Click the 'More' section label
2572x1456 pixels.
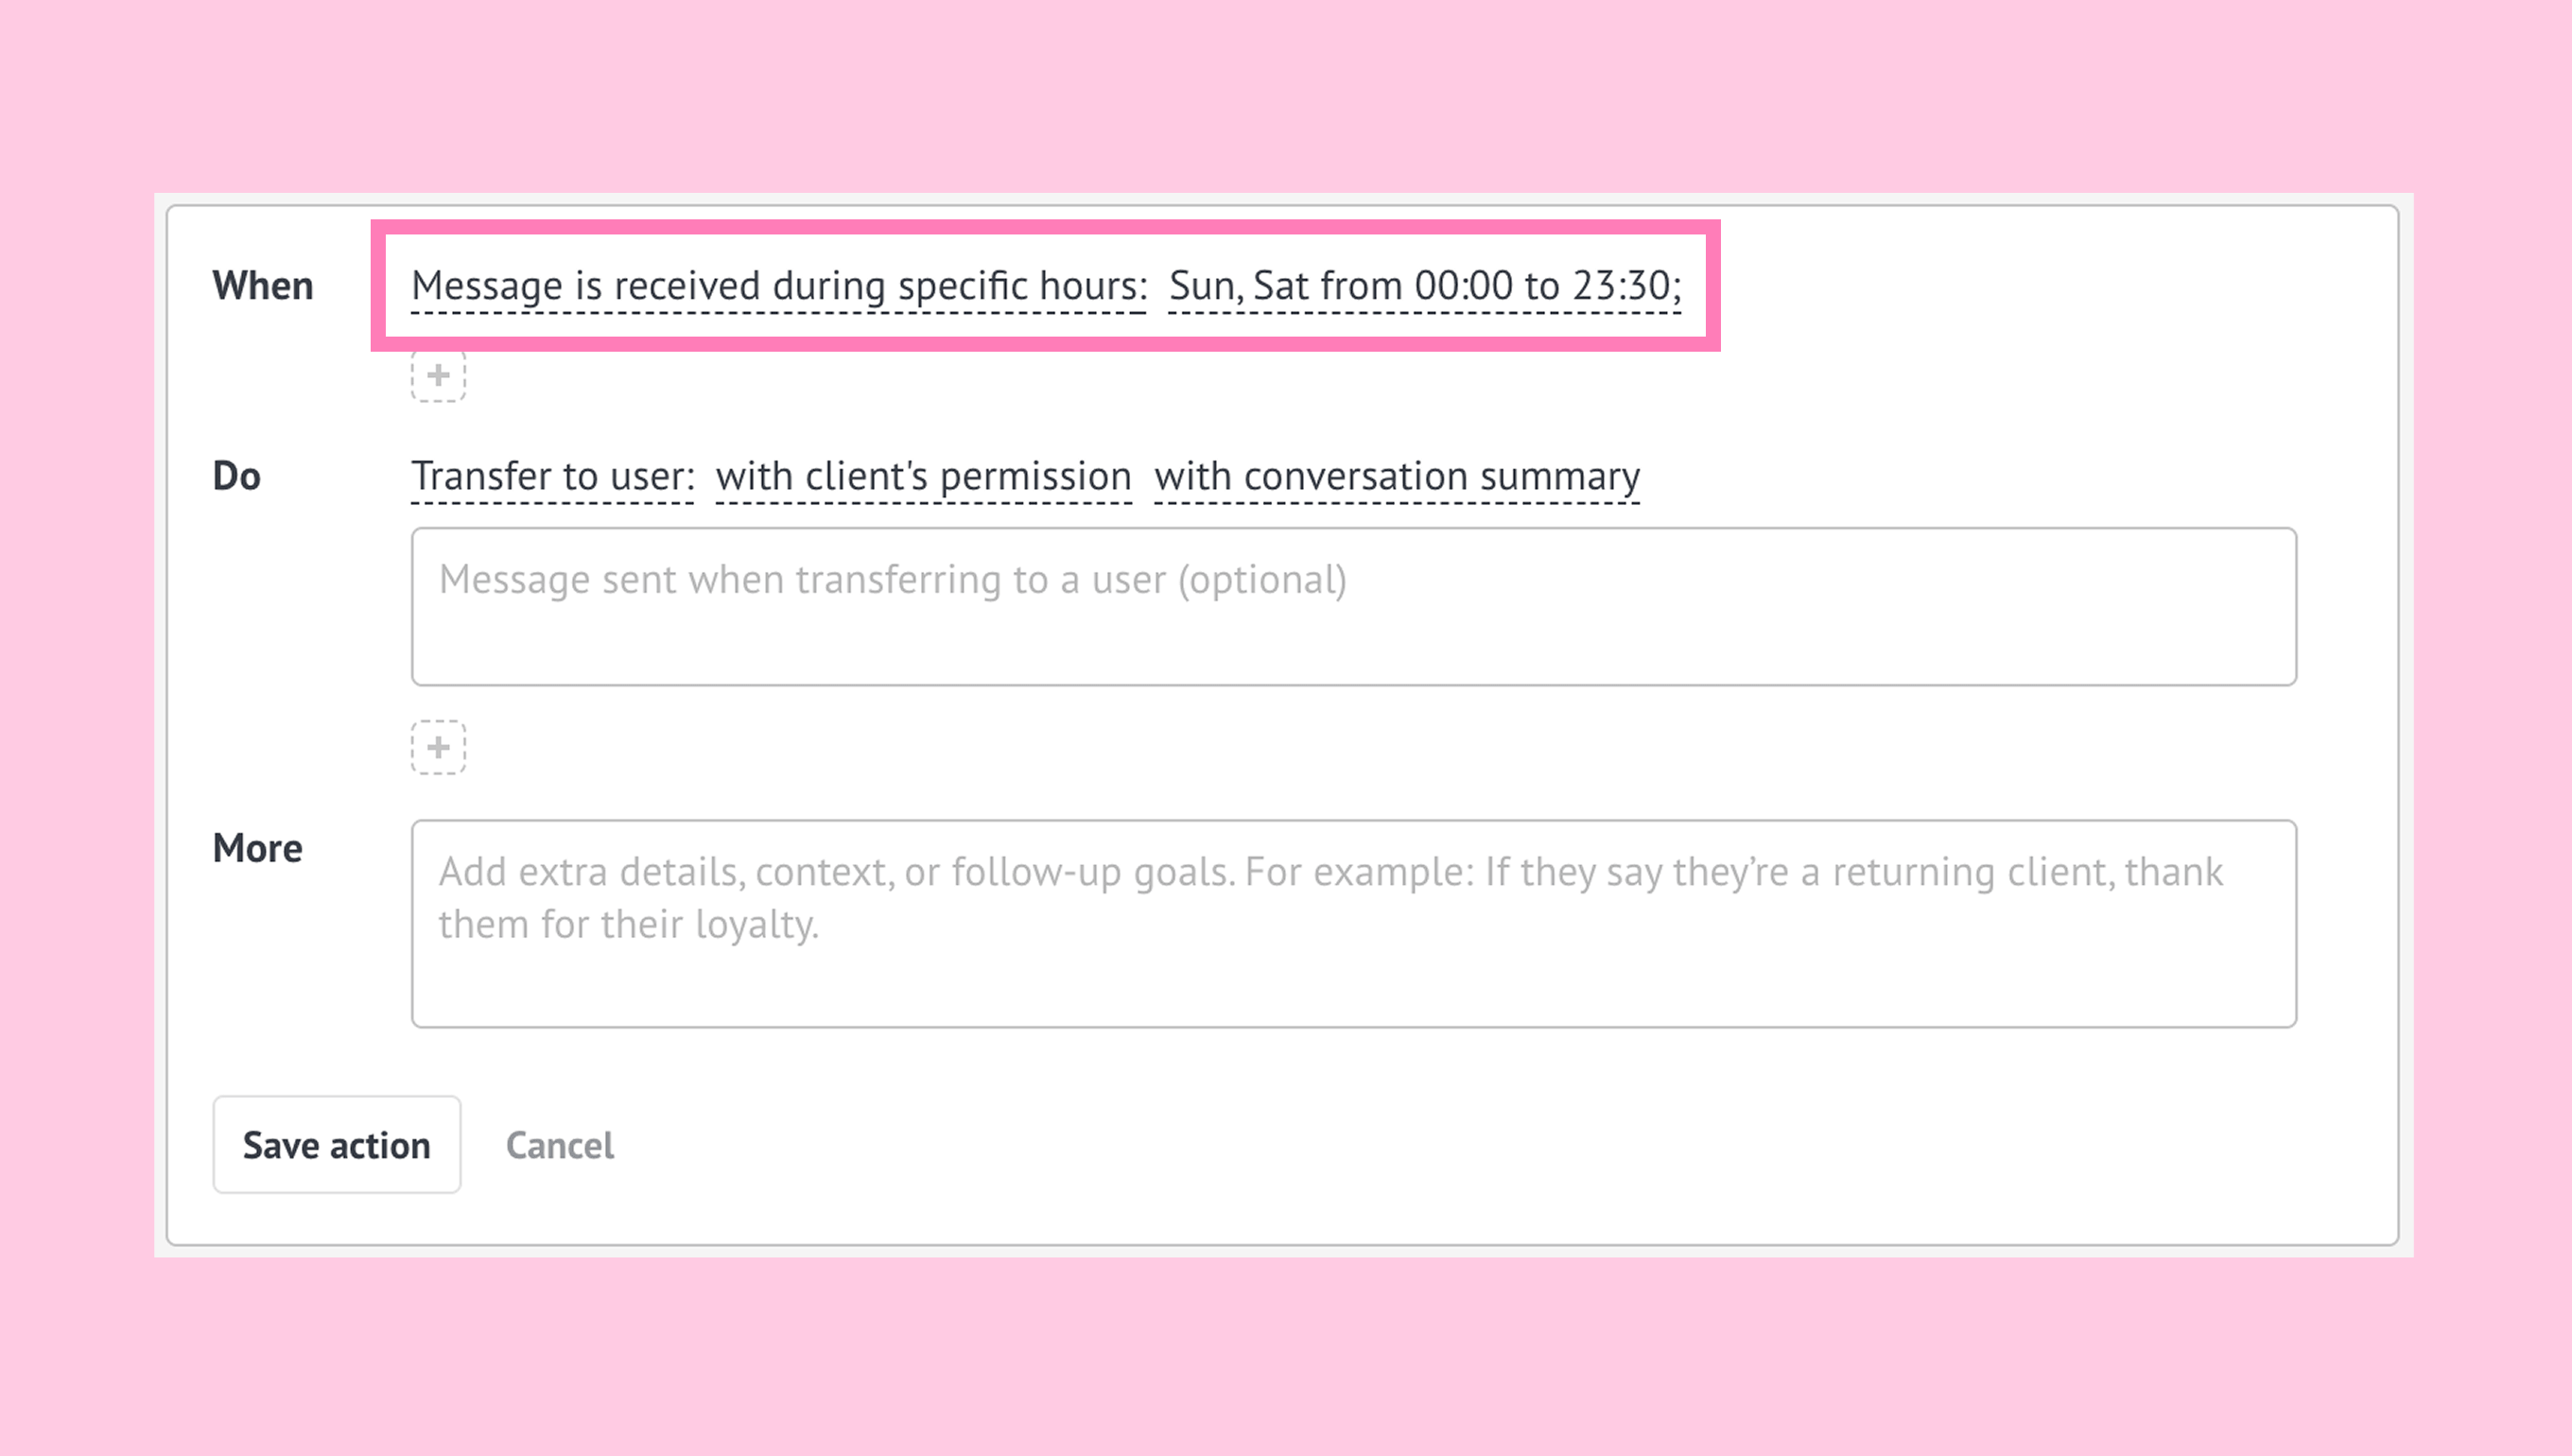coord(257,848)
